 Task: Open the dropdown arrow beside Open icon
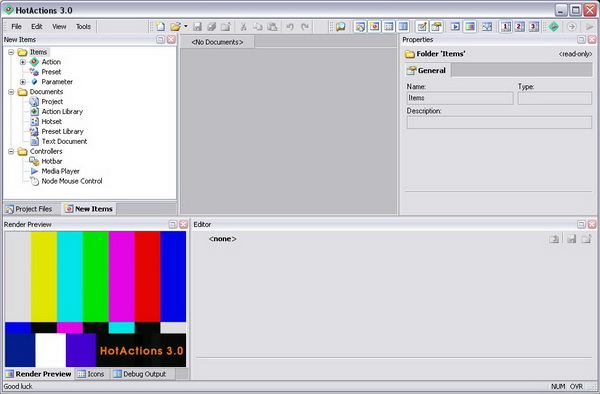click(186, 26)
